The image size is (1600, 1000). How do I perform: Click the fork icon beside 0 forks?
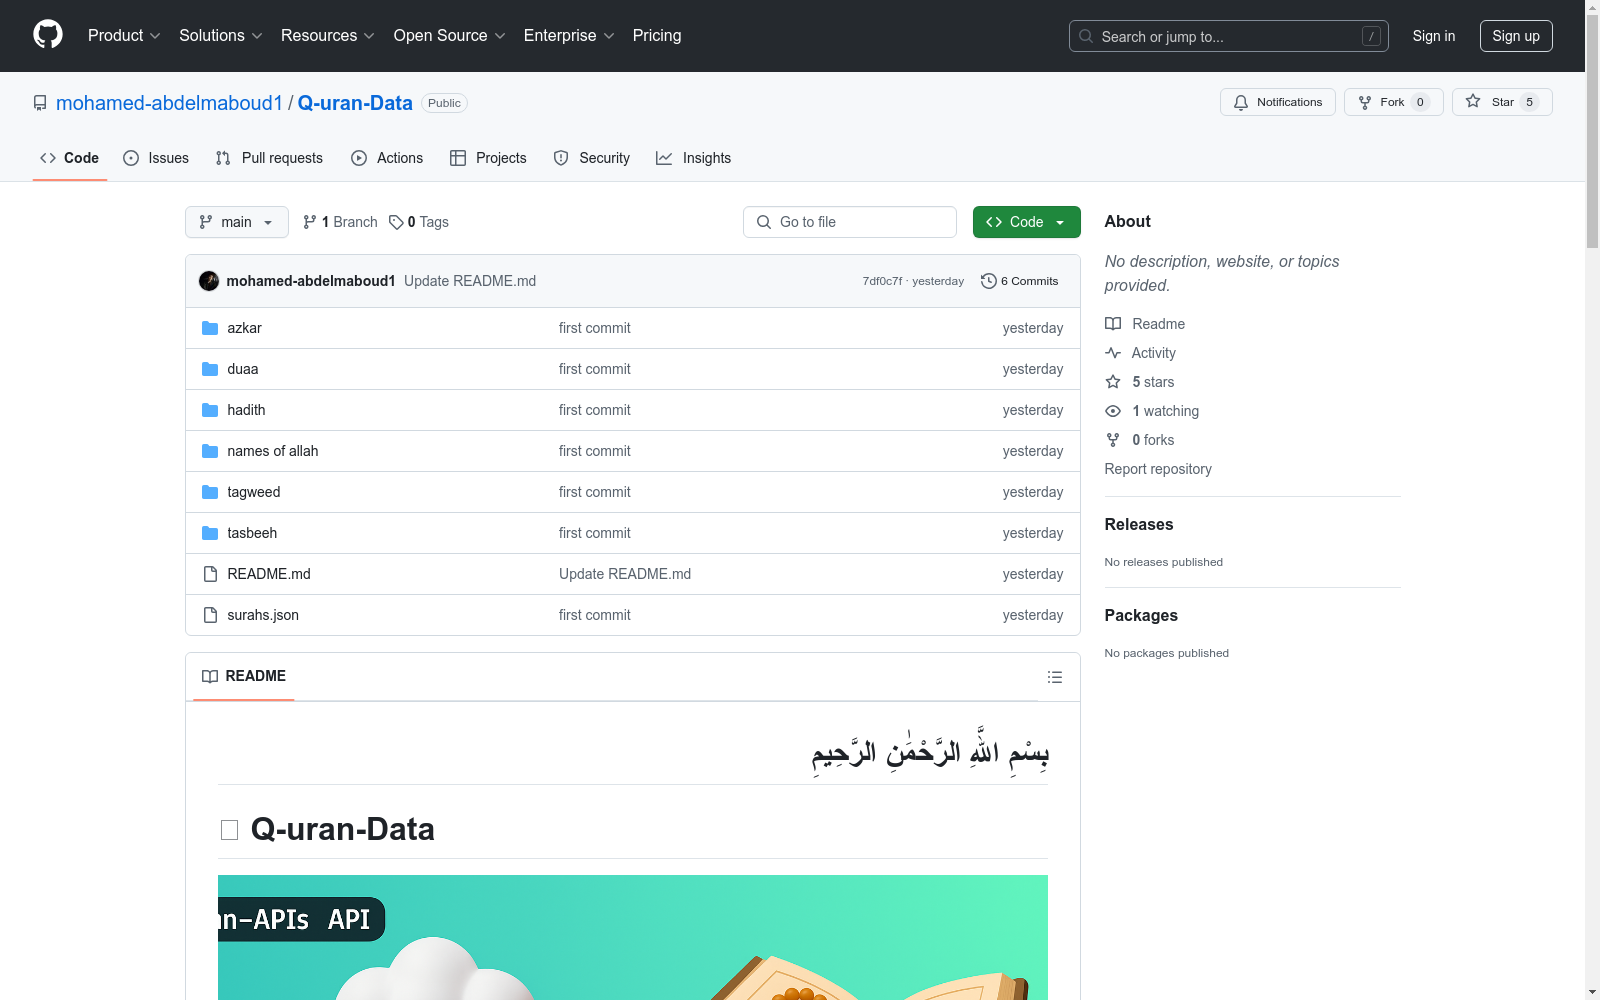1113,440
